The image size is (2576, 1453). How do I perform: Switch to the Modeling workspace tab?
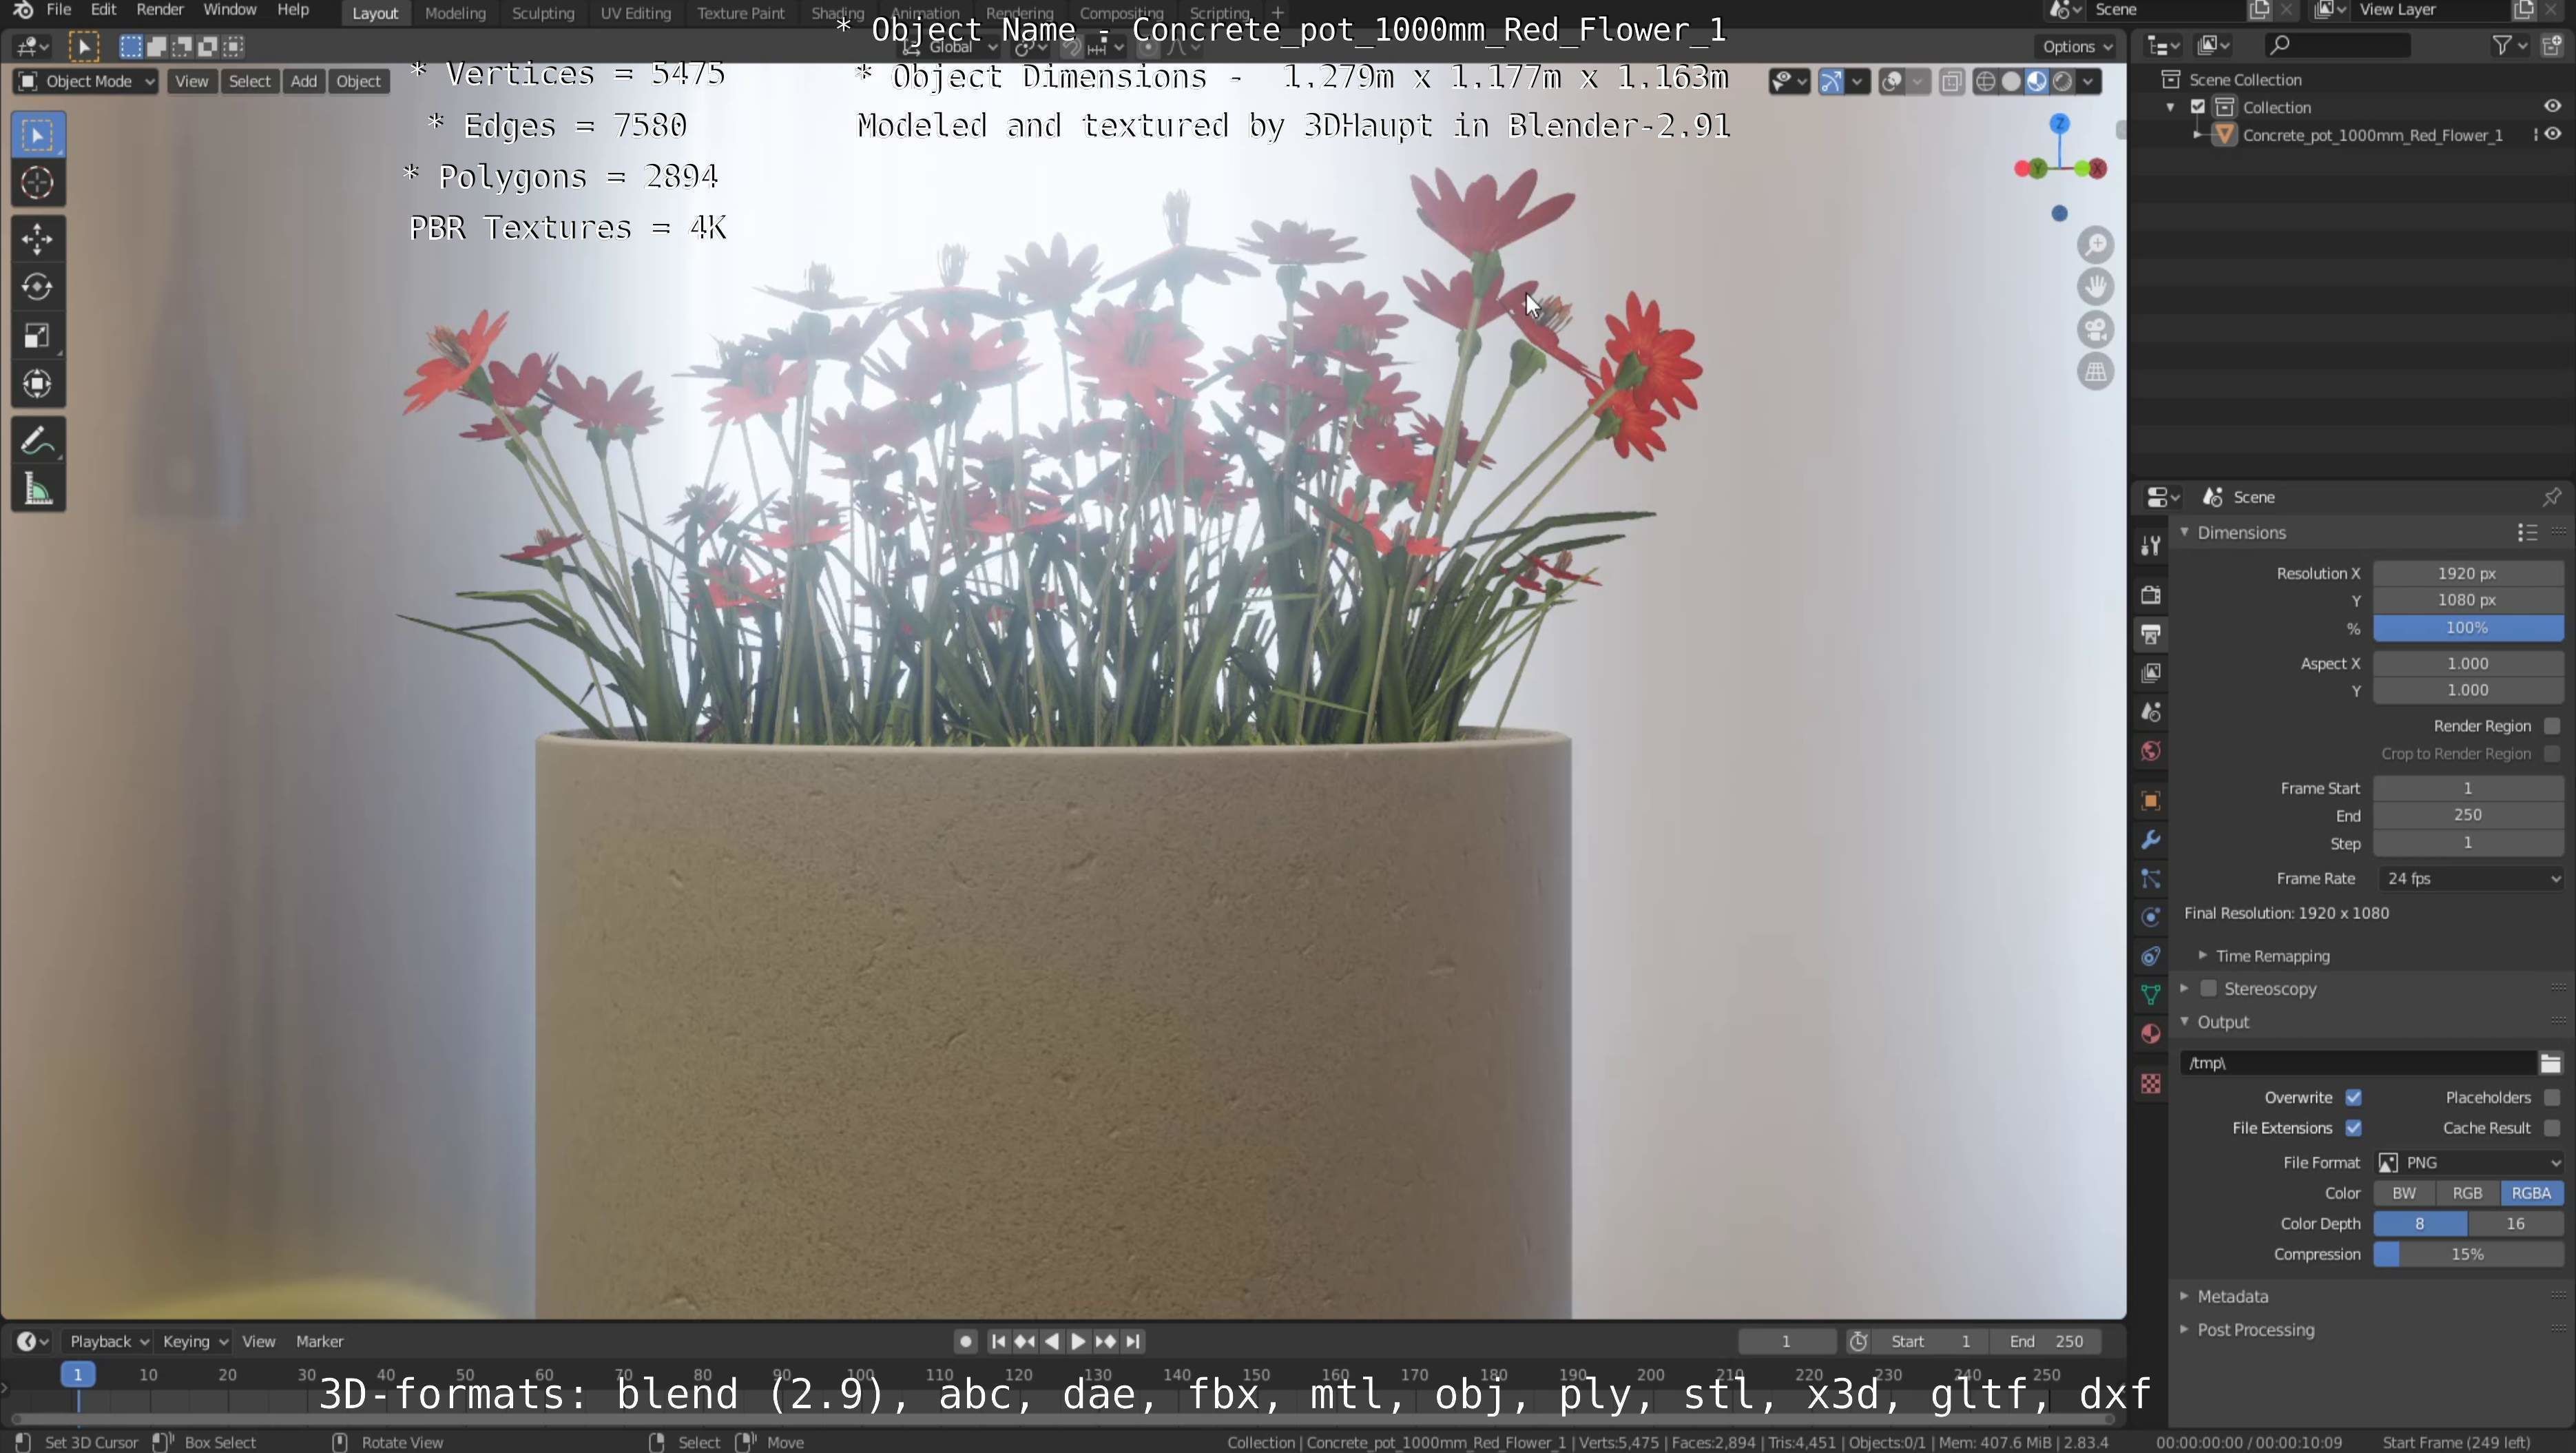click(455, 13)
